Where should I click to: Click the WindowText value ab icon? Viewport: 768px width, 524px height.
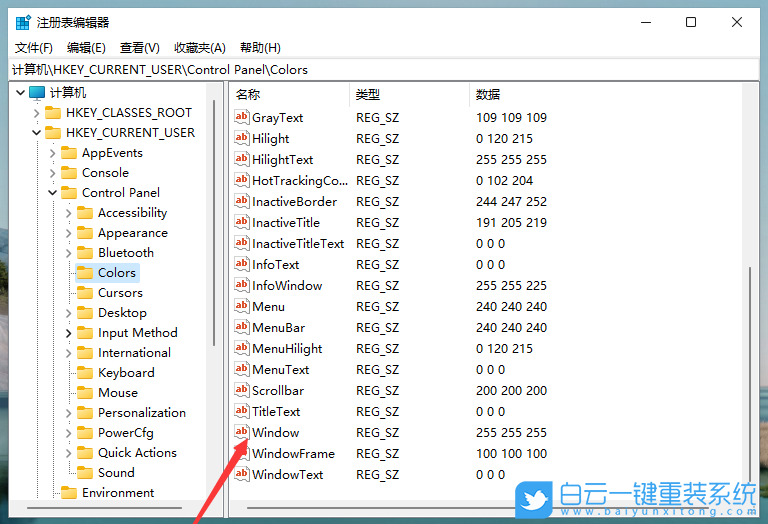click(241, 475)
